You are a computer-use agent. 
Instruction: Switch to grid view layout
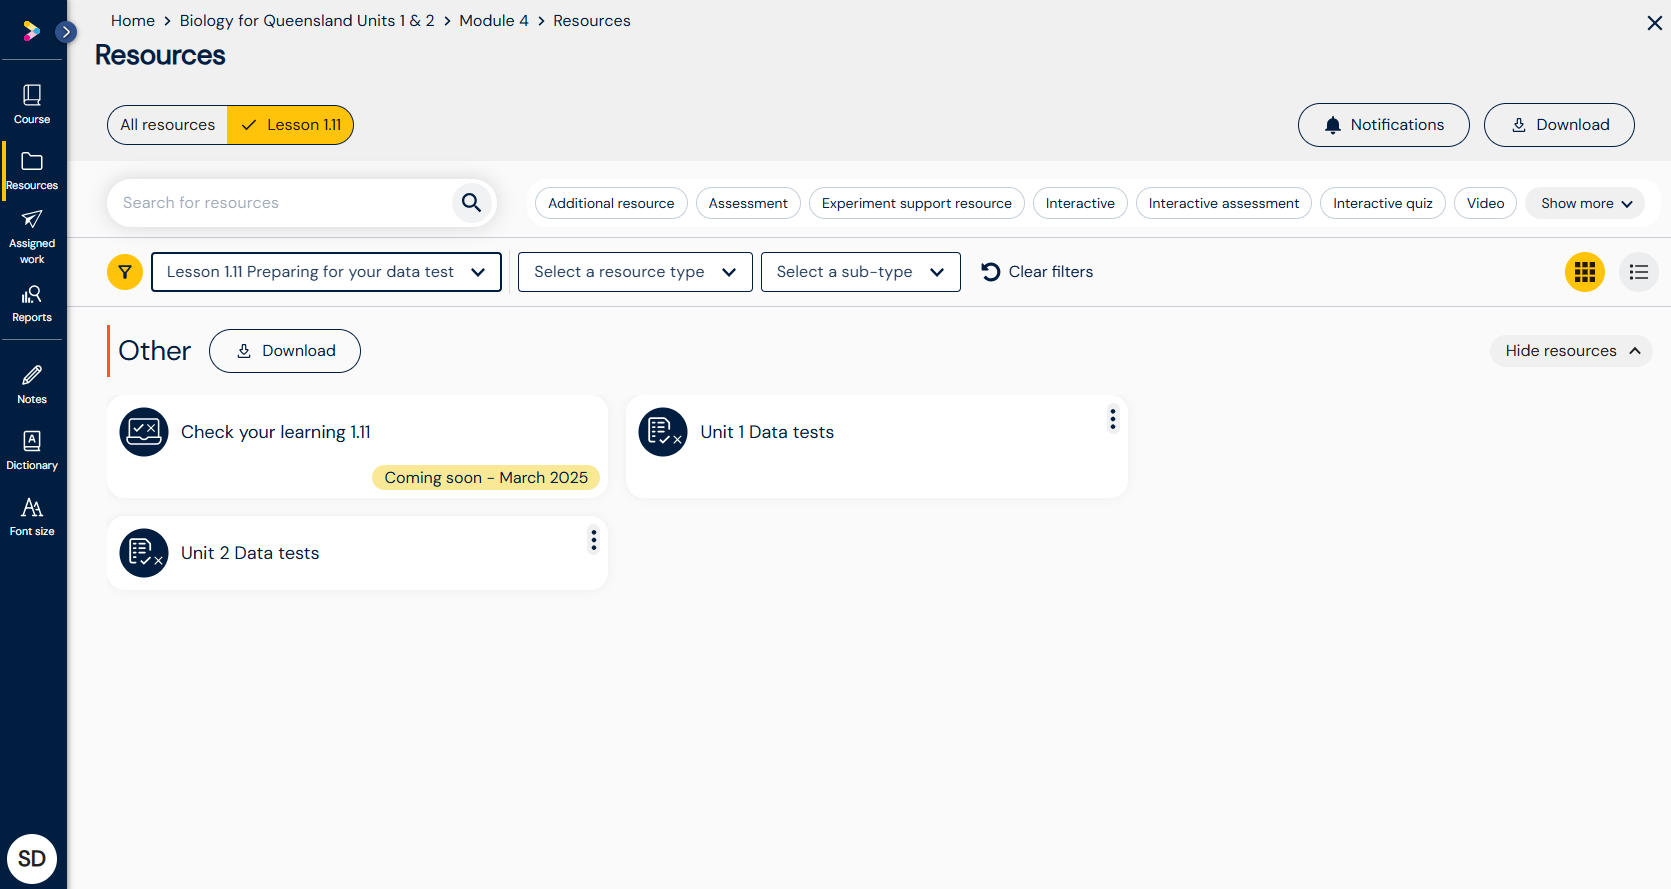tap(1584, 272)
